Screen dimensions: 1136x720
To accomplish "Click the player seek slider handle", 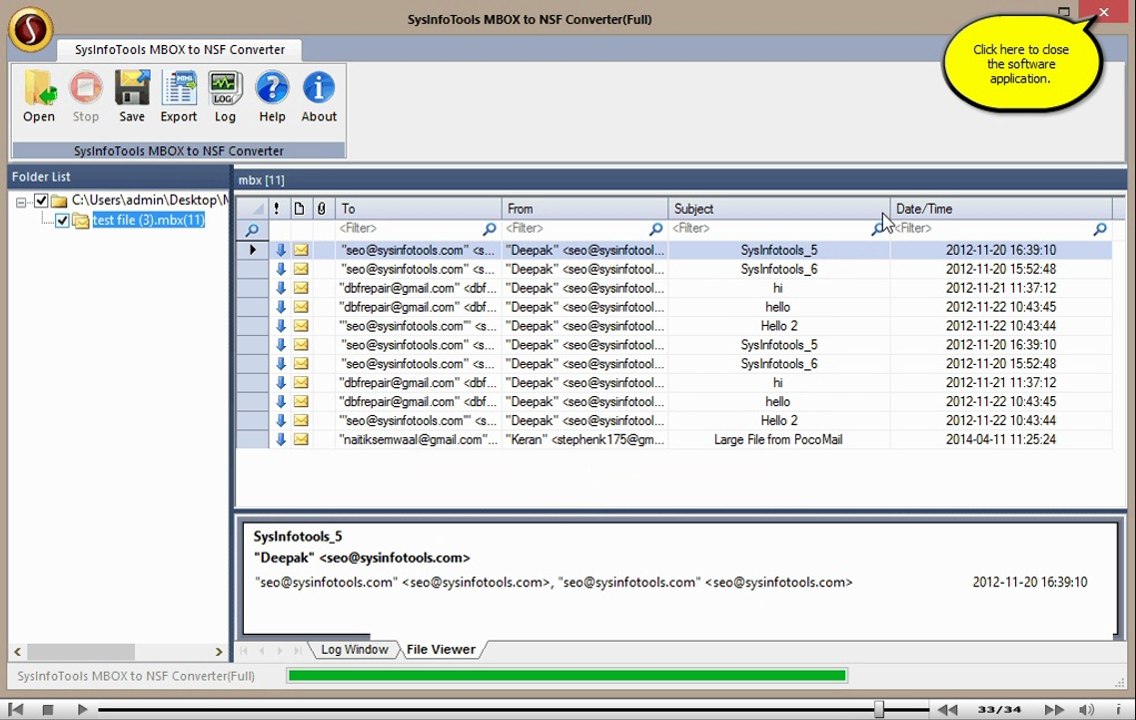I will click(879, 709).
